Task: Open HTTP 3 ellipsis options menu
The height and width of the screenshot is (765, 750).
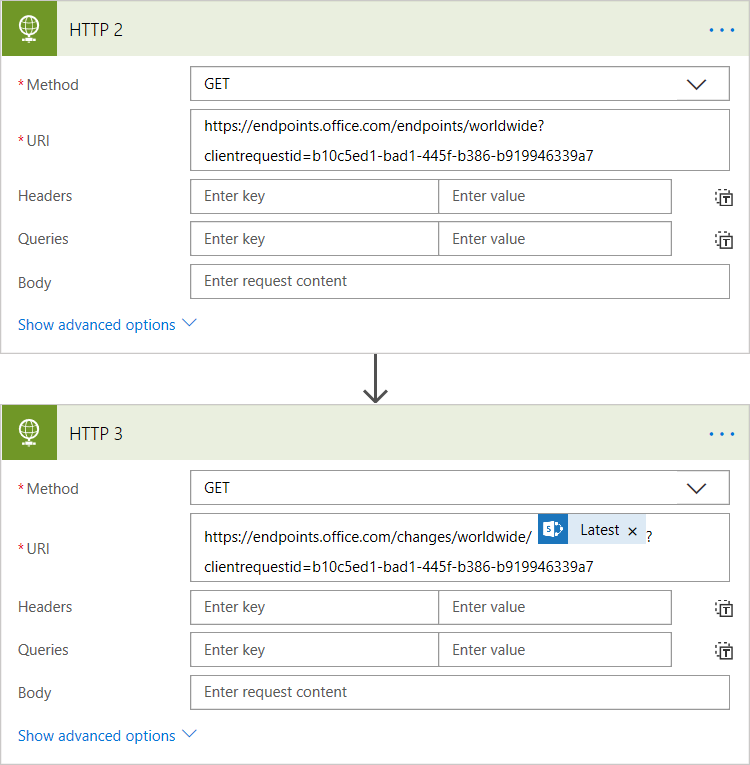Action: pos(721,434)
